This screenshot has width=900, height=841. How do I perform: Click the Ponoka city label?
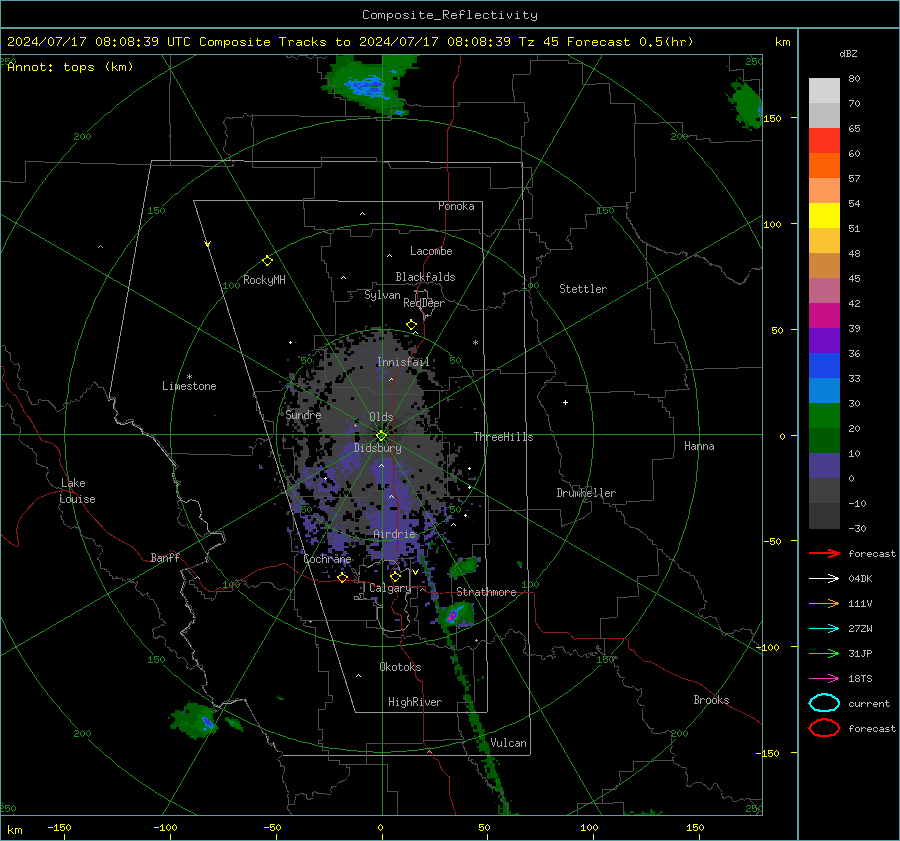click(x=456, y=206)
